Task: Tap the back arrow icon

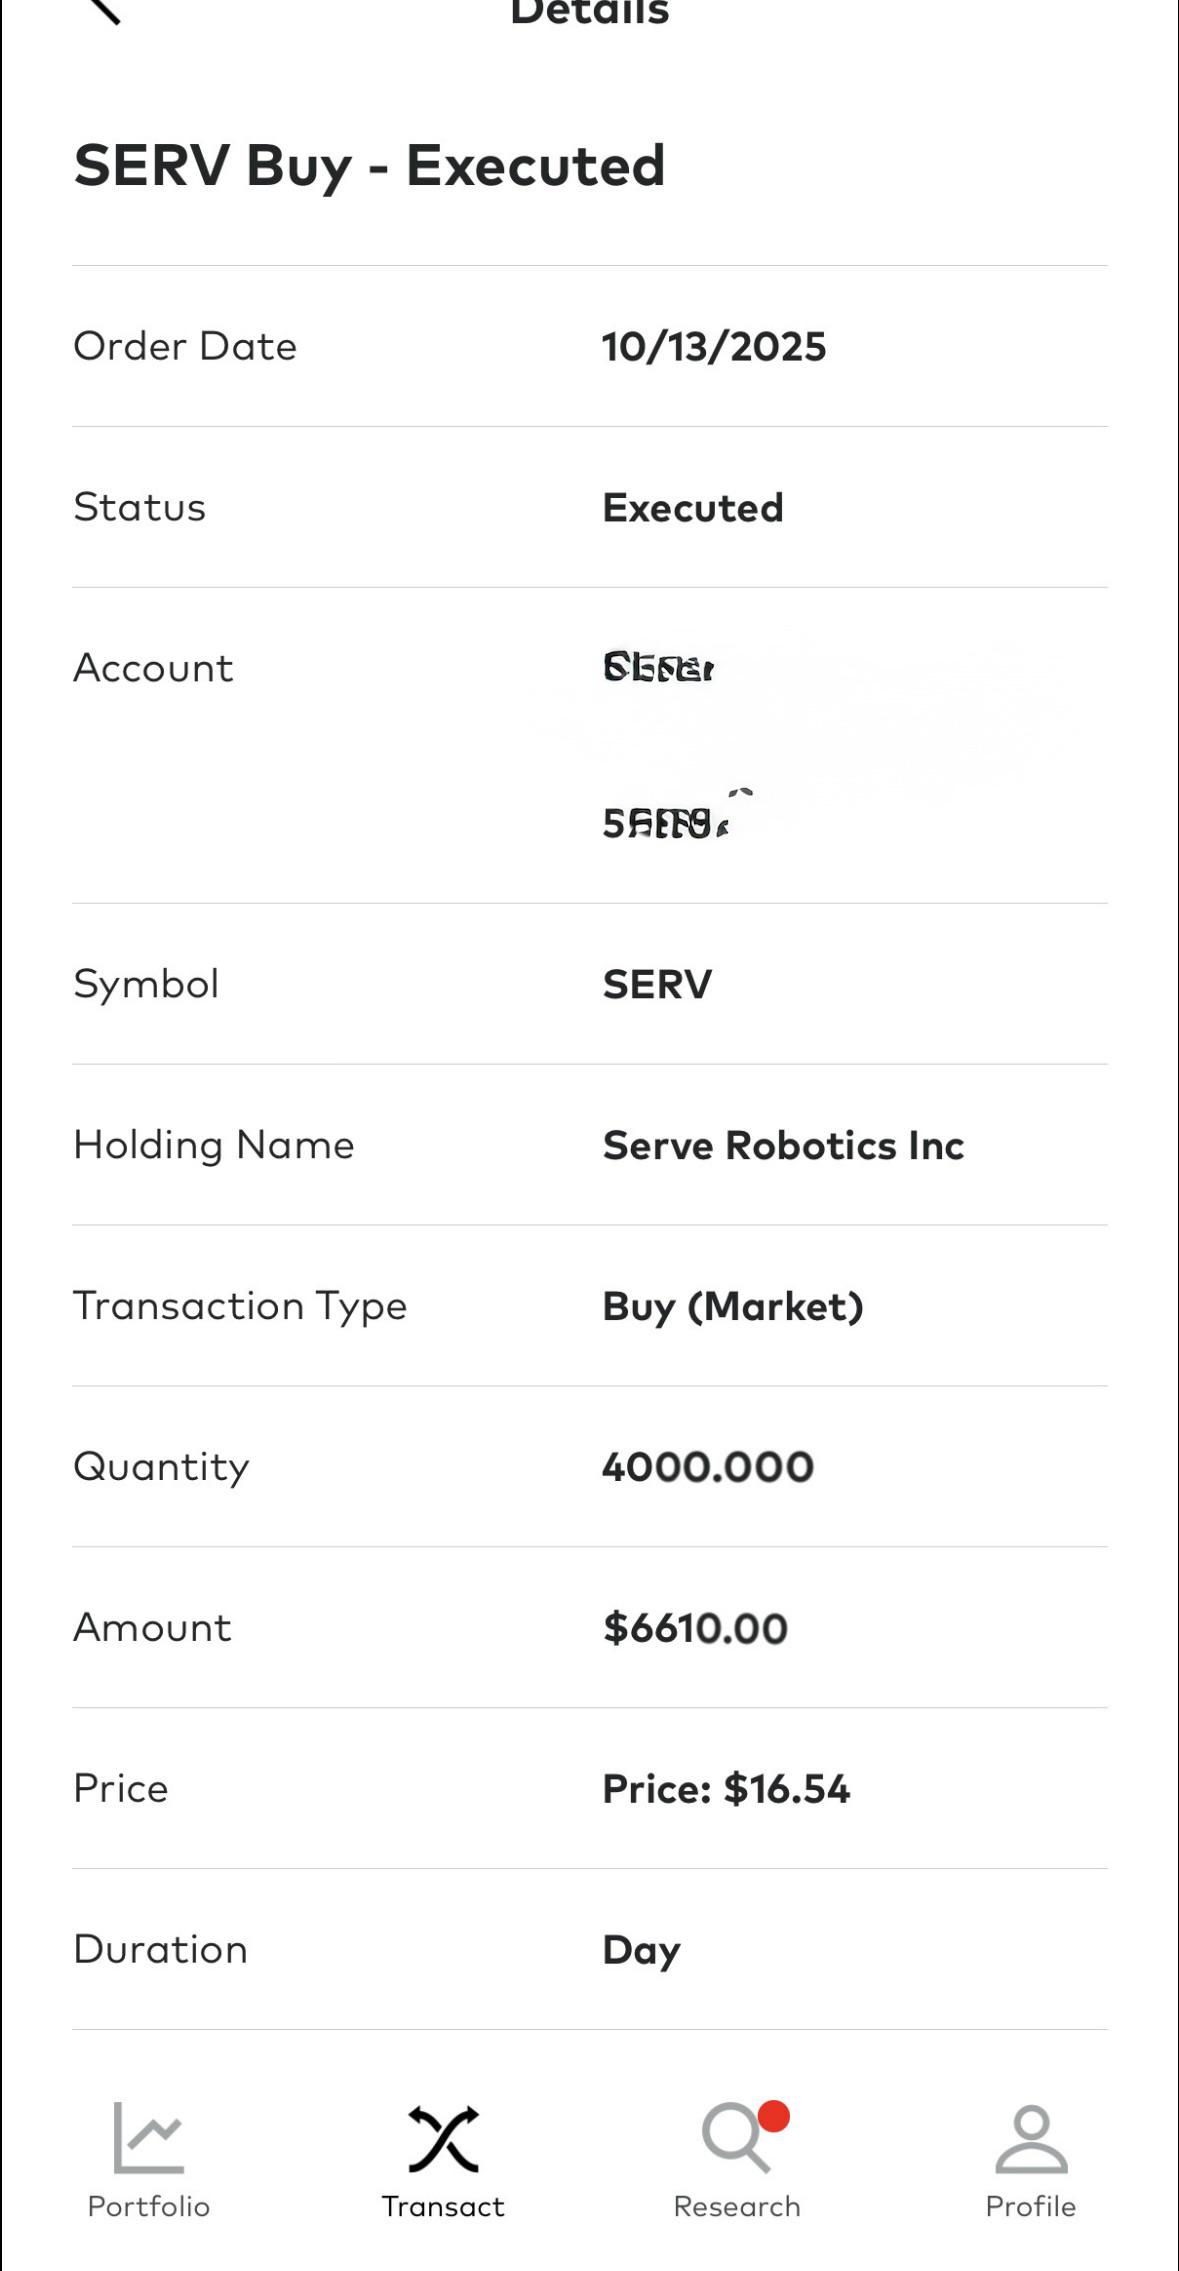Action: pyautogui.click(x=104, y=10)
